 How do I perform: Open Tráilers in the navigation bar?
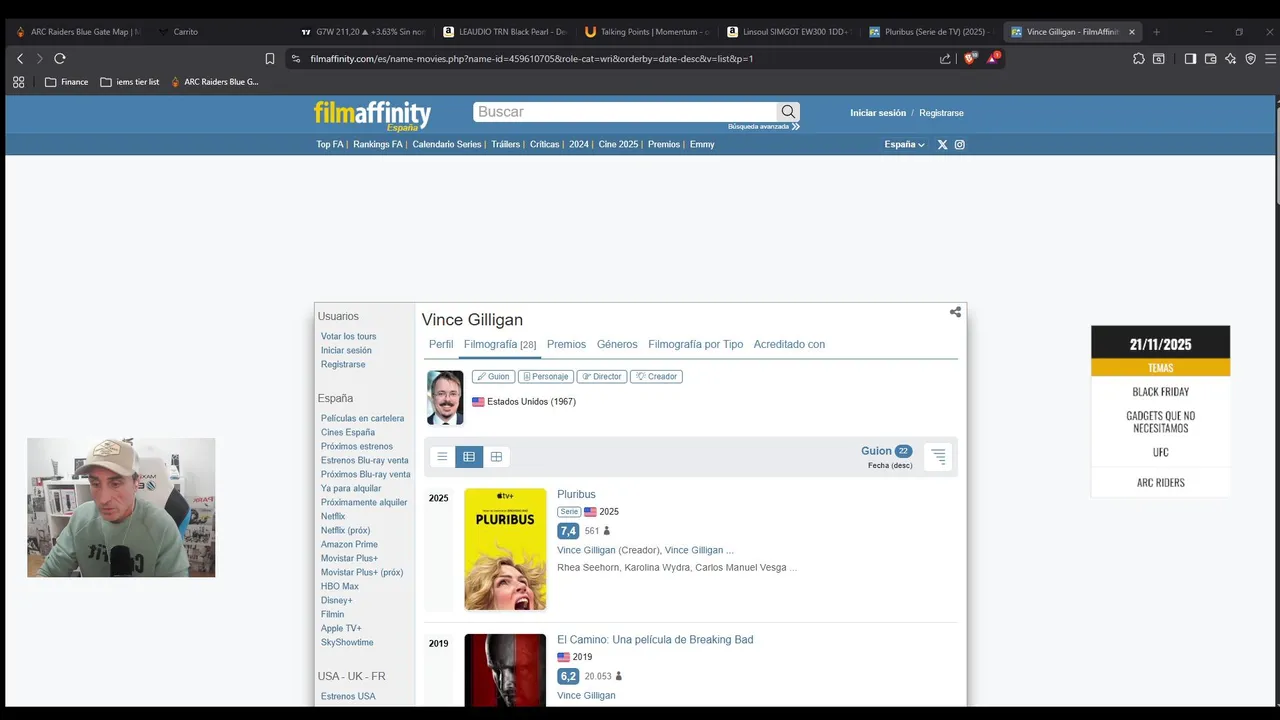pyautogui.click(x=506, y=145)
